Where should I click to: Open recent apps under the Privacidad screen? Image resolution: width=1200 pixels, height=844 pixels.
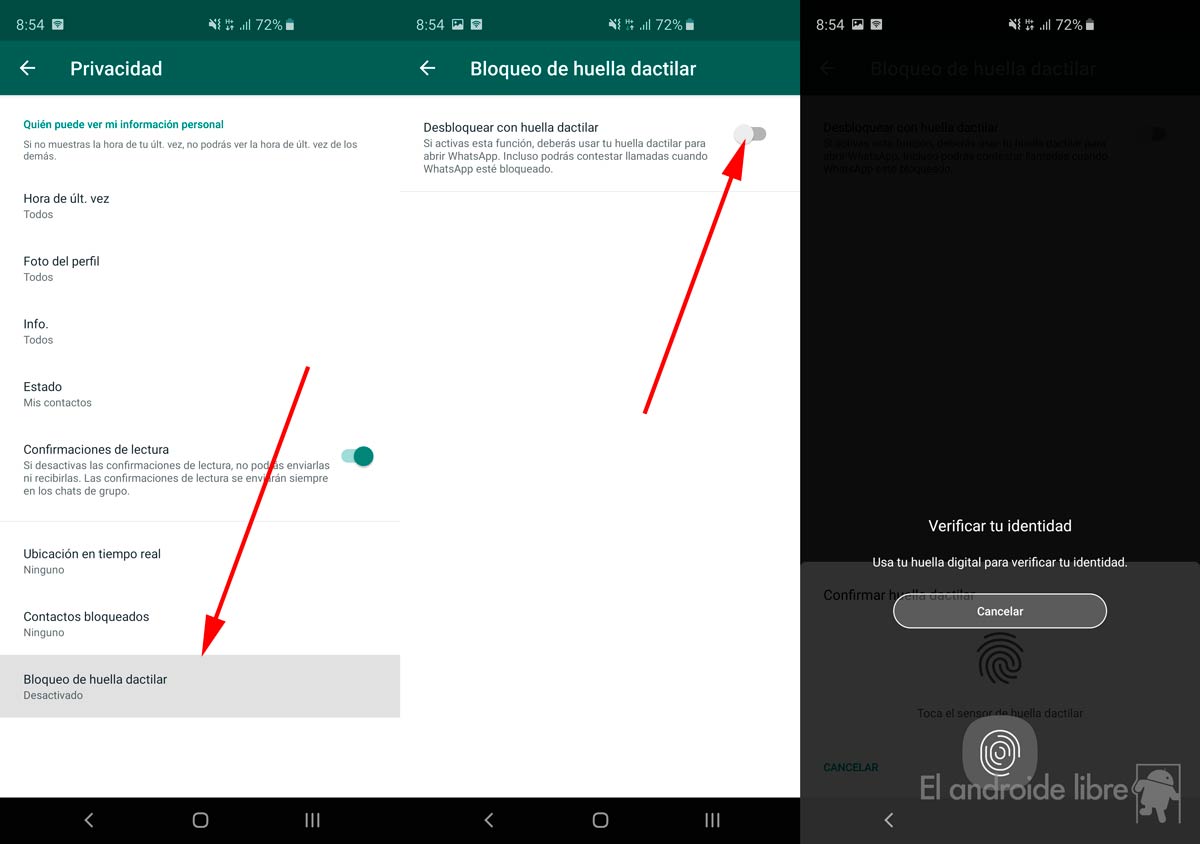(312, 820)
